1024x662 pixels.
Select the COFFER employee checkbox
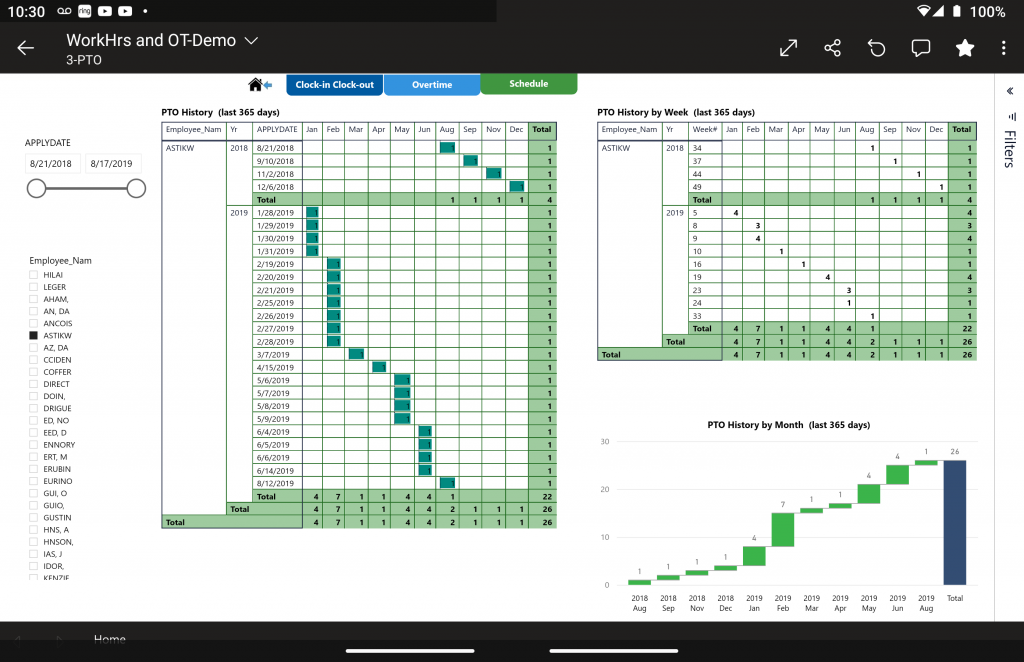pyautogui.click(x=34, y=372)
